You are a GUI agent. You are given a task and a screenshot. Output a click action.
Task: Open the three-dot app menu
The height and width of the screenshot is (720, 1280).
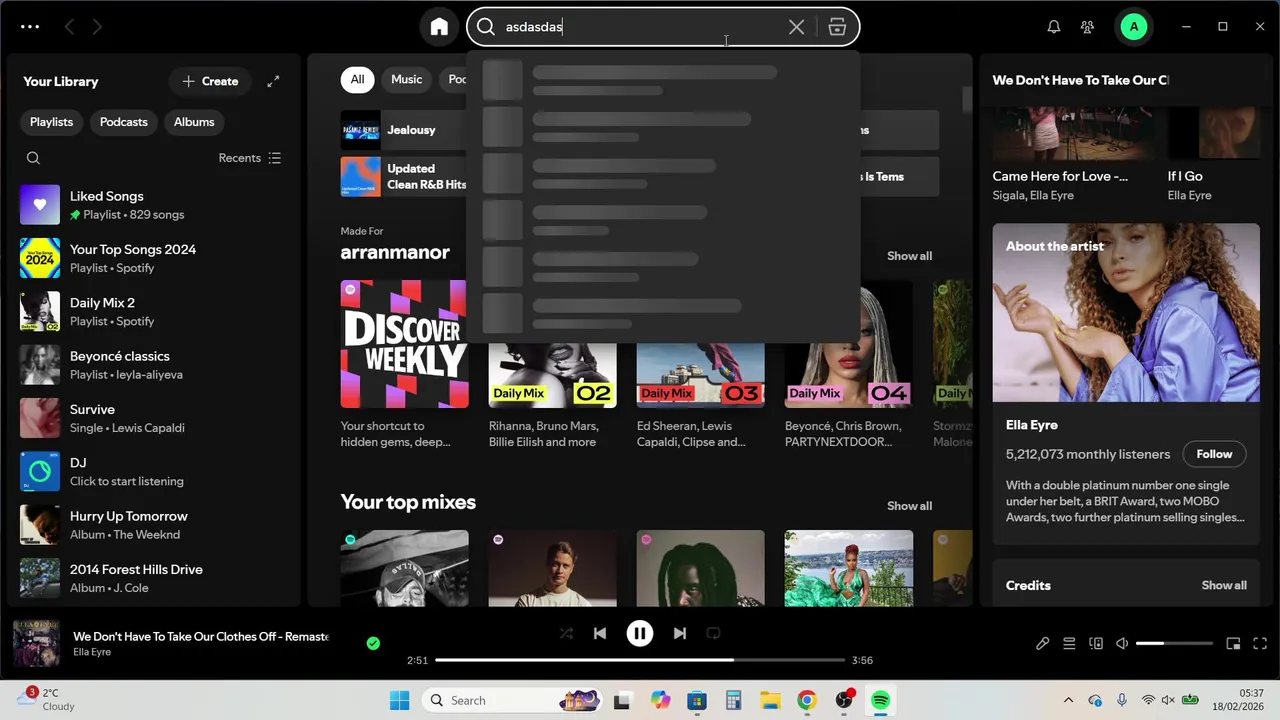coord(30,27)
